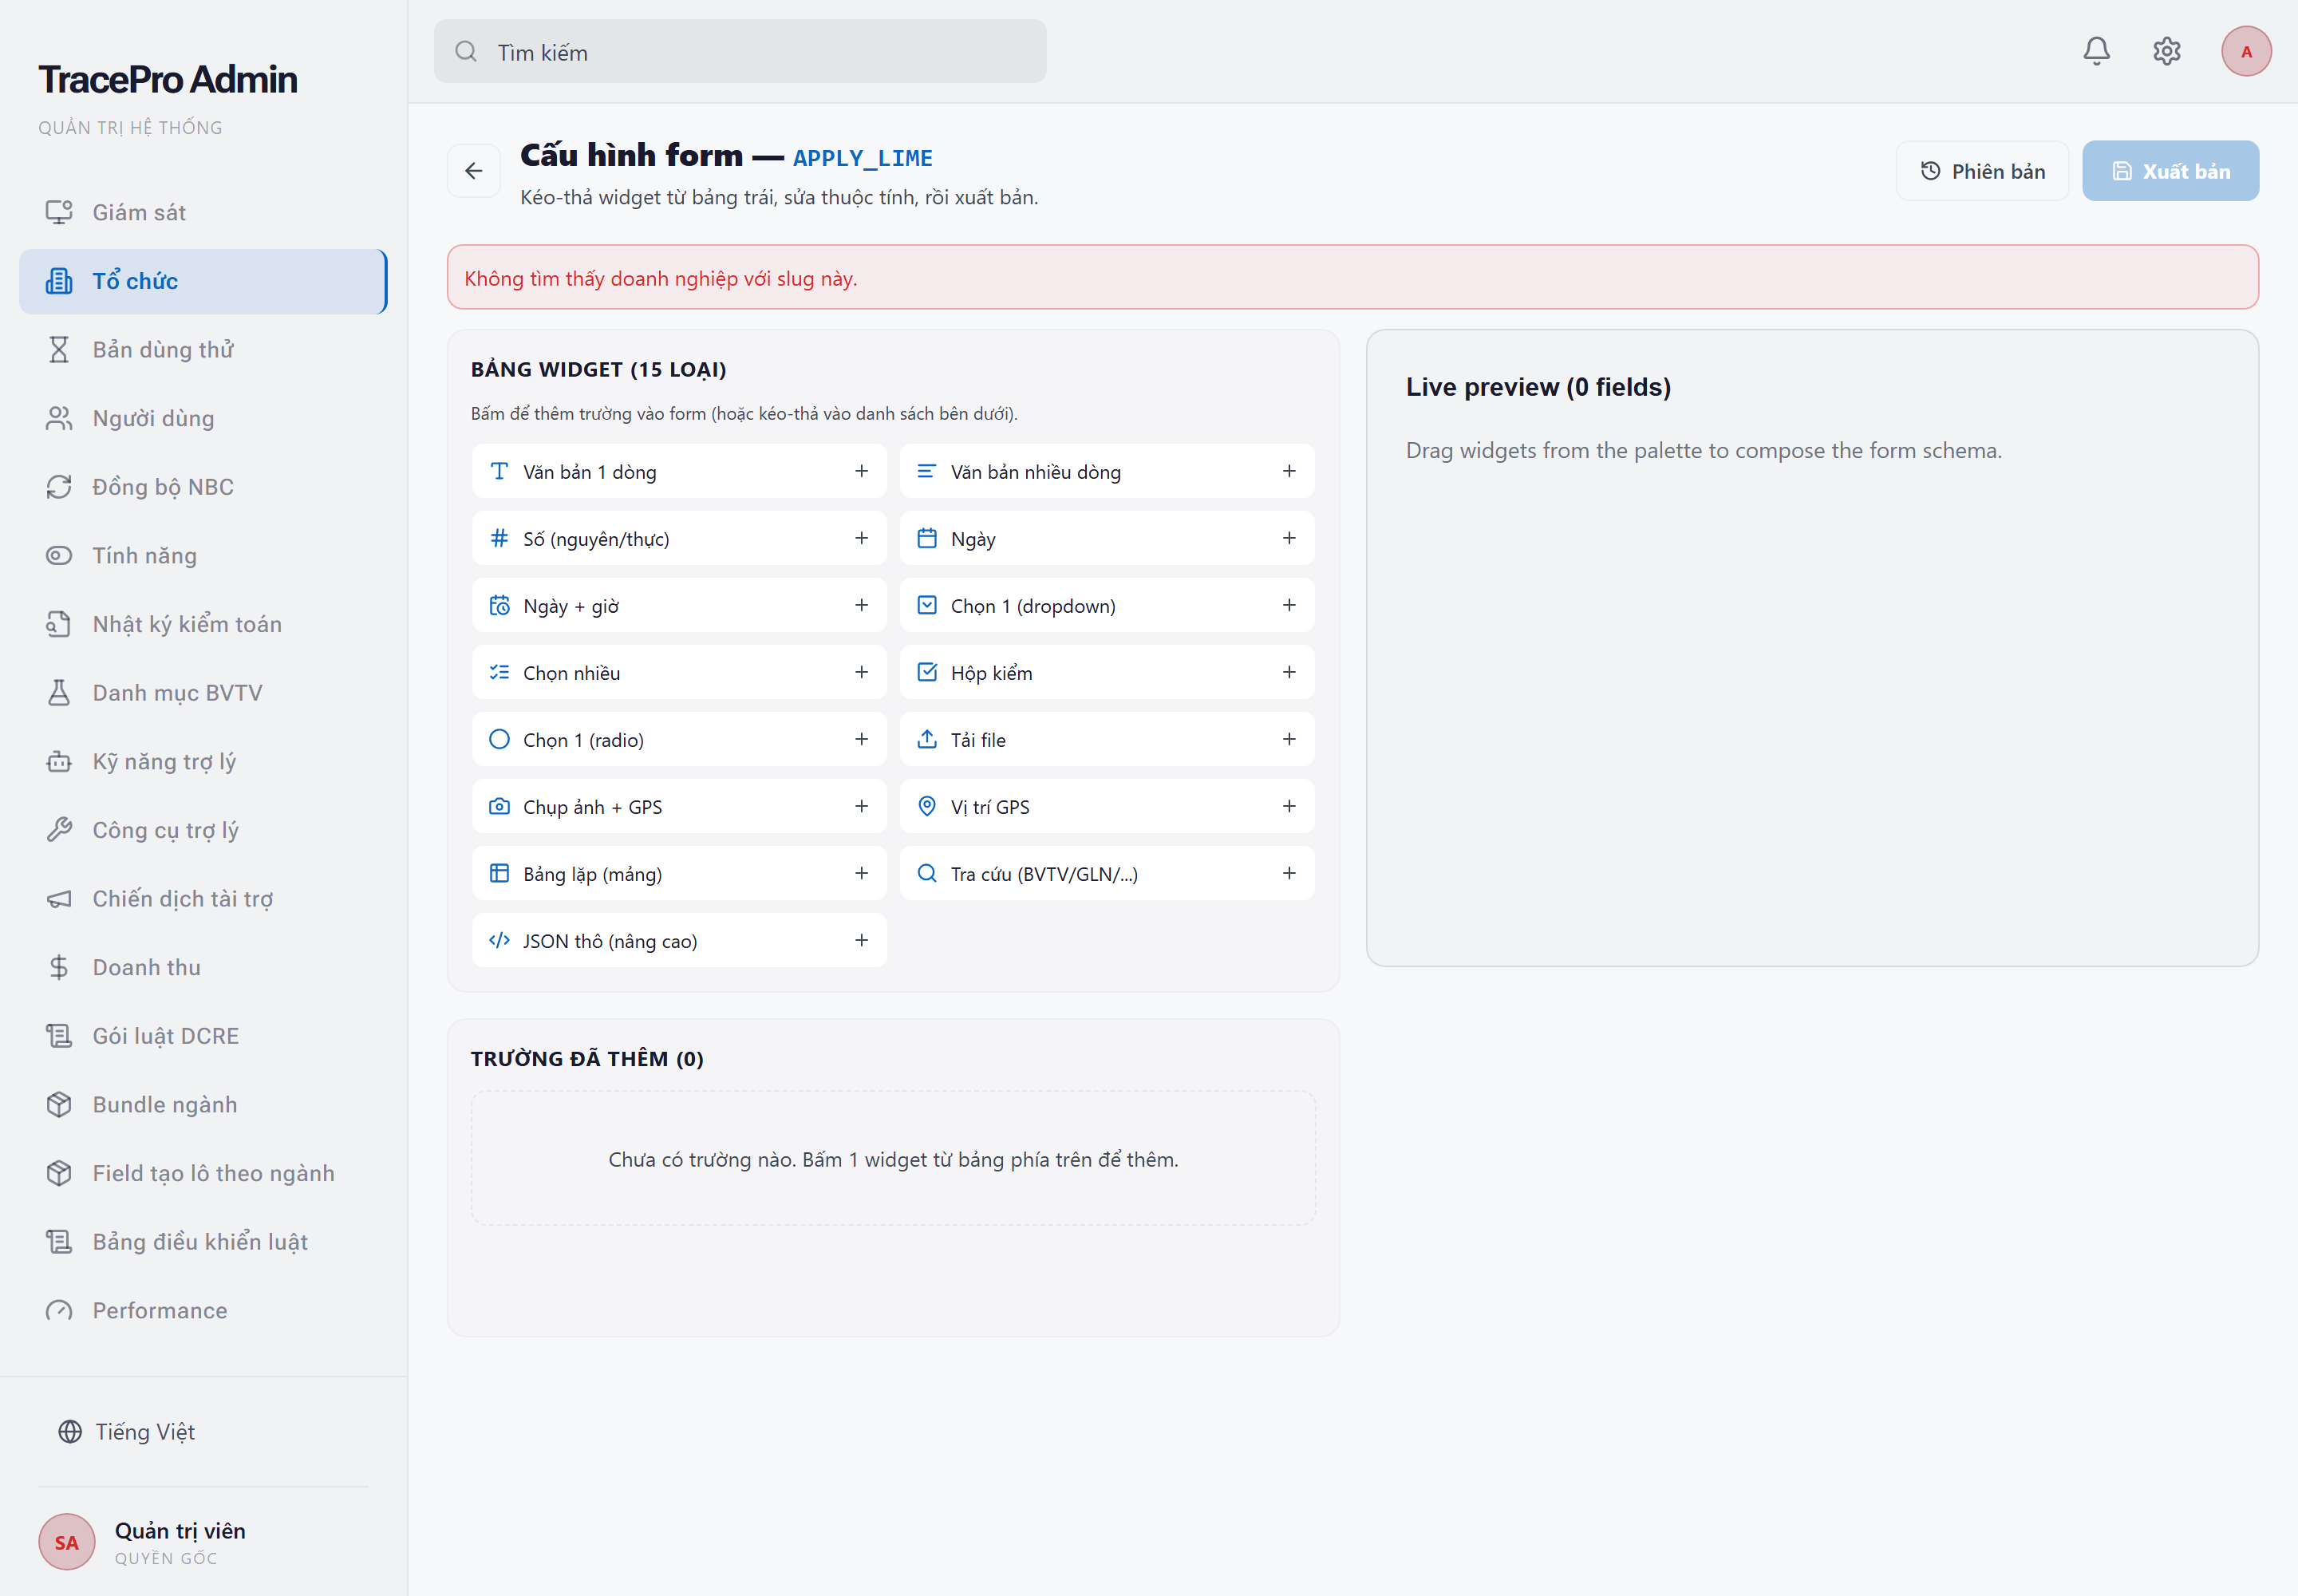Go back using the arrow button
The image size is (2298, 1596).
[474, 171]
